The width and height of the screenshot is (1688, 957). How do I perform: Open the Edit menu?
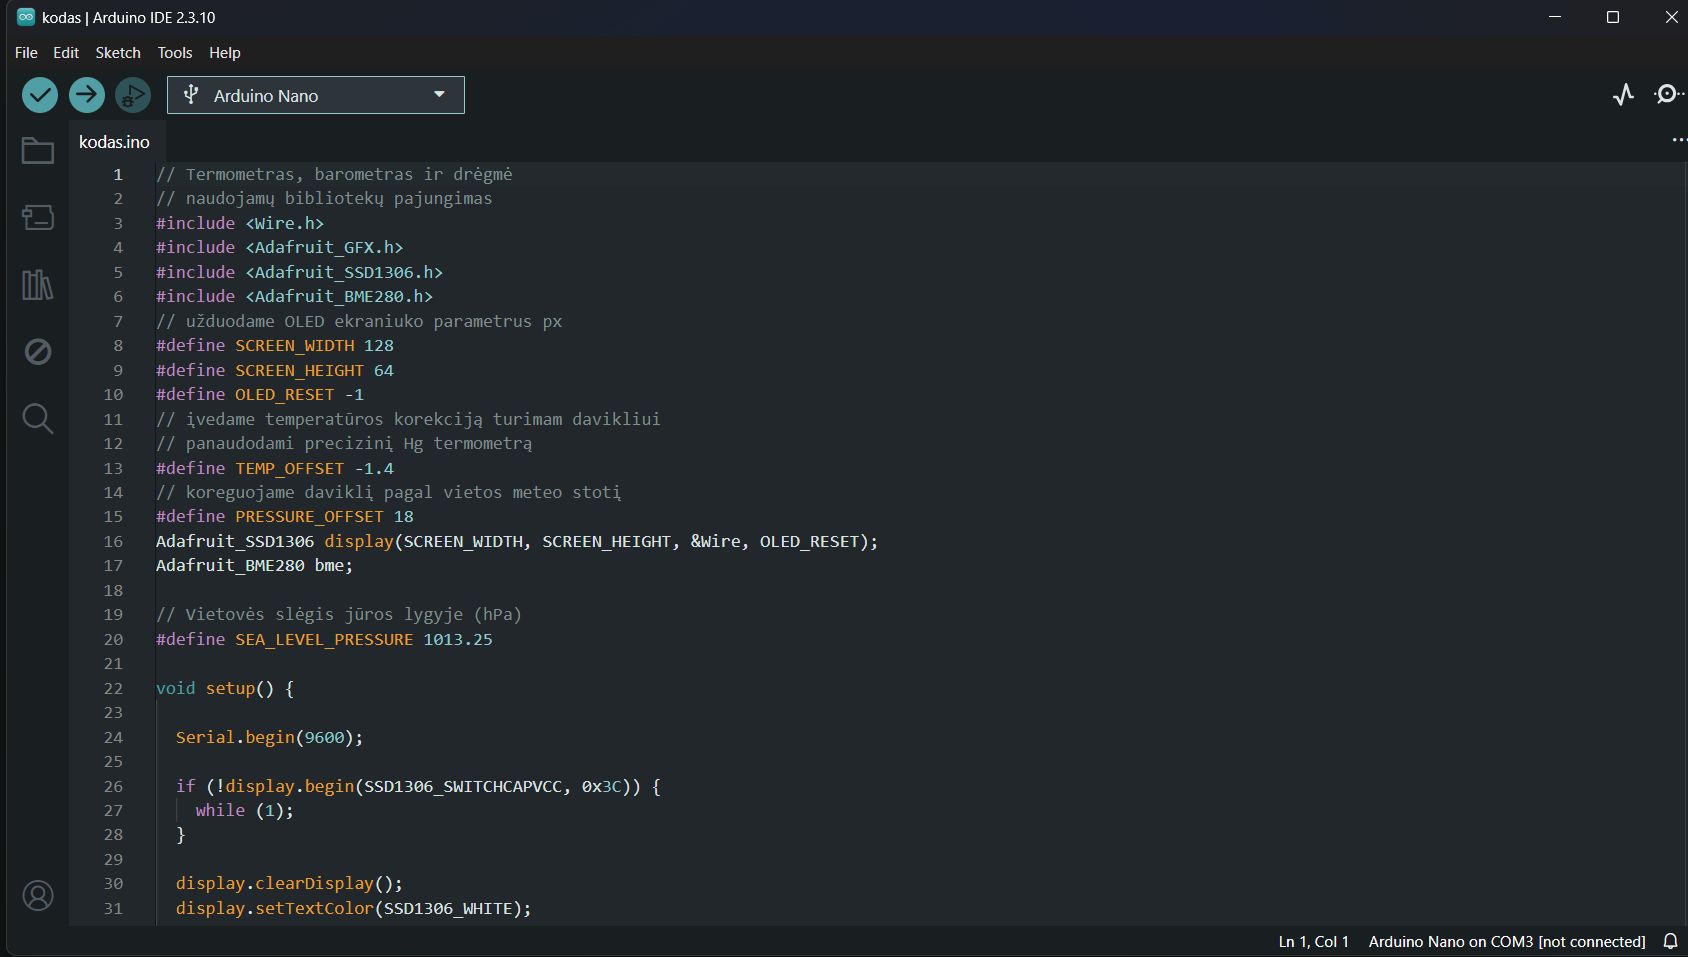(66, 53)
